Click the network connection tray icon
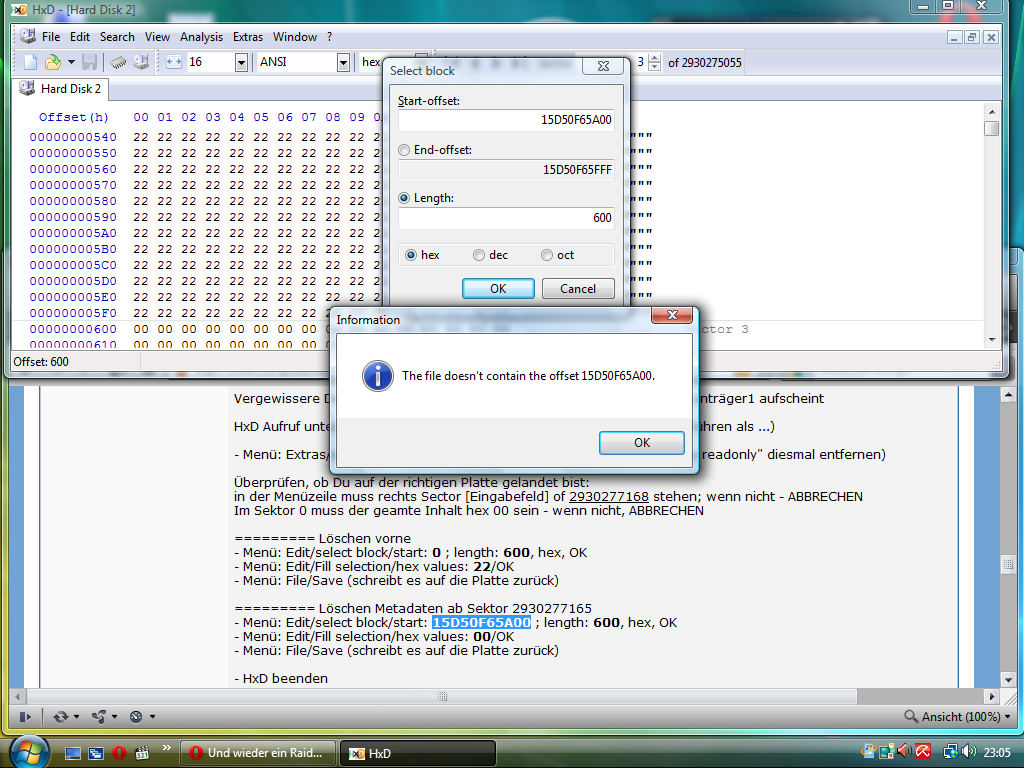This screenshot has height=768, width=1024. pyautogui.click(x=951, y=752)
